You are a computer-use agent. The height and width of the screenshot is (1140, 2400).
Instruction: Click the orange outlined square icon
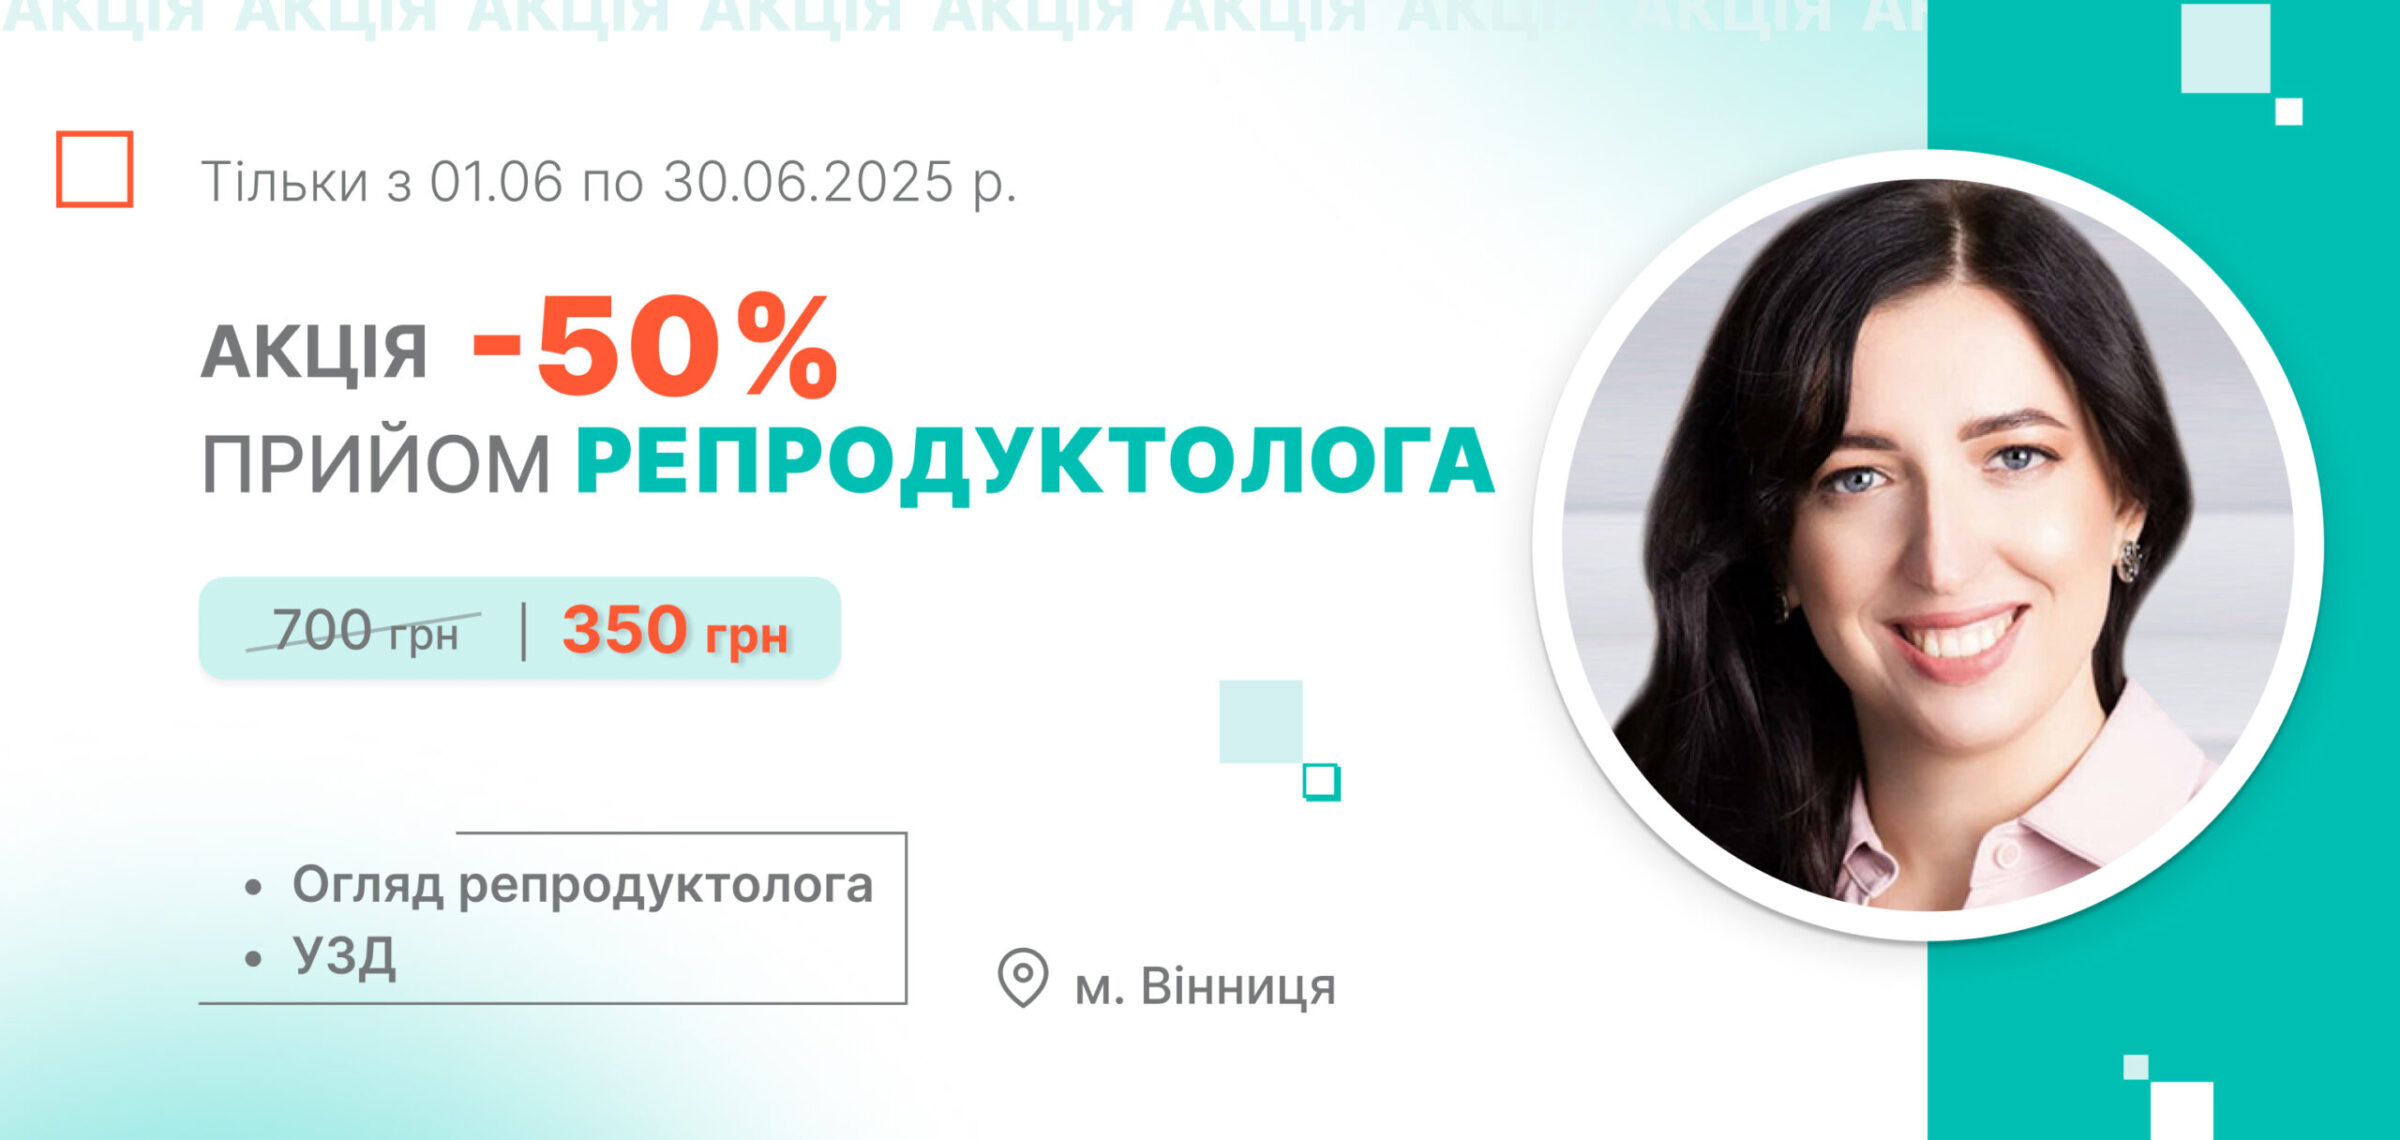coord(94,169)
